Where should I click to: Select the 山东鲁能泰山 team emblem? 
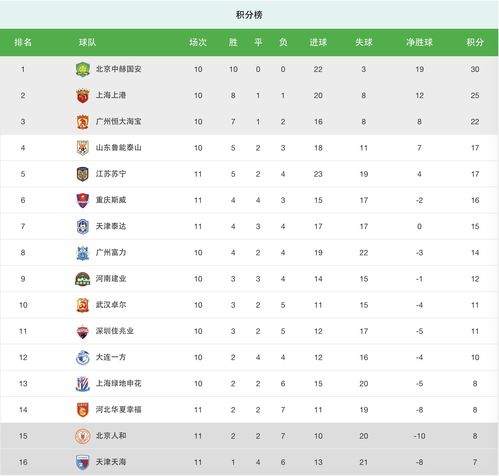(x=83, y=148)
